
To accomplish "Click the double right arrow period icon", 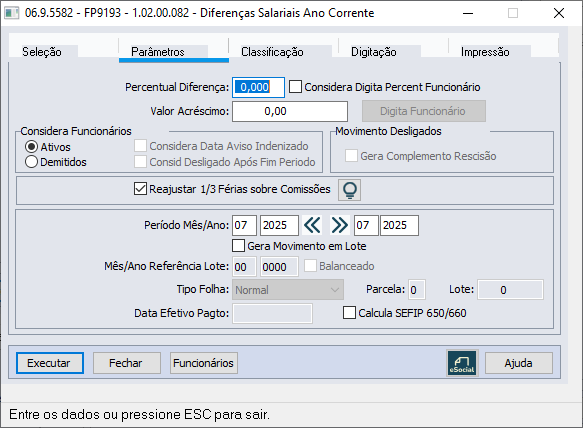I will click(339, 225).
